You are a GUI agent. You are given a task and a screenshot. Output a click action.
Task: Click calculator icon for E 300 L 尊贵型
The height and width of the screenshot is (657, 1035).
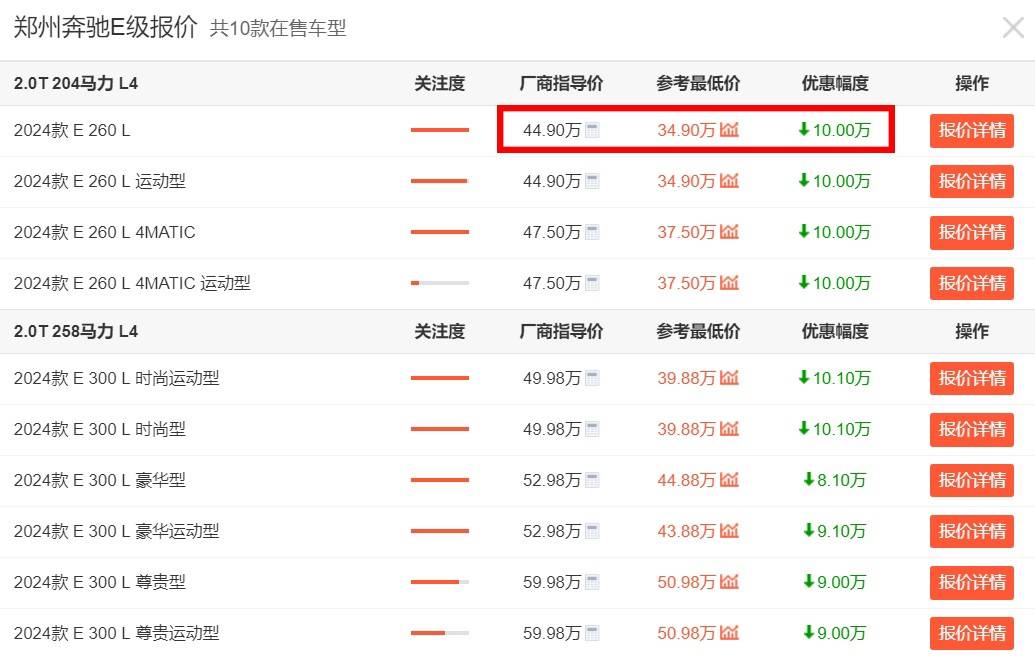(592, 582)
